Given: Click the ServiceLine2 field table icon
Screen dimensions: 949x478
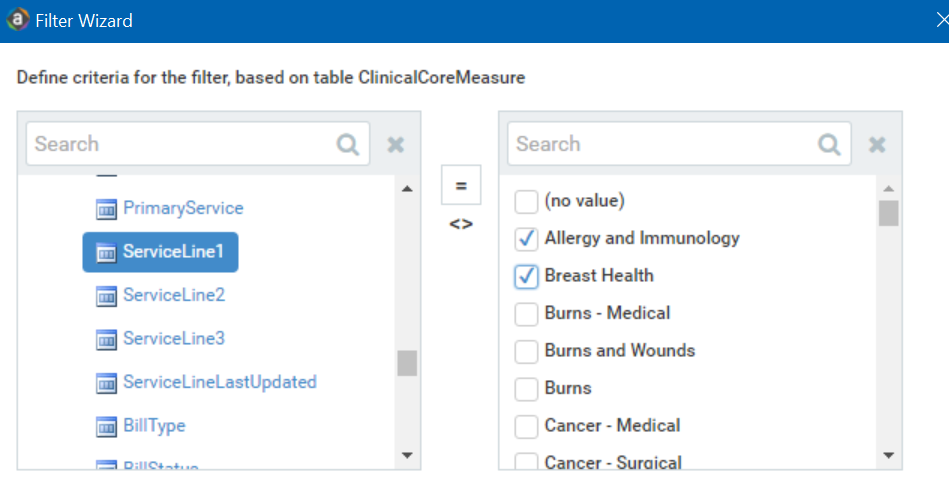Looking at the screenshot, I should pyautogui.click(x=106, y=296).
